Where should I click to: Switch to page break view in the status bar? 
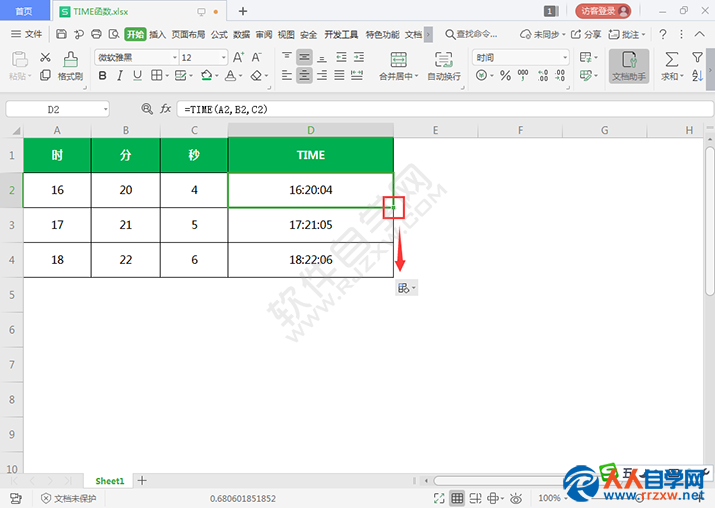(475, 498)
